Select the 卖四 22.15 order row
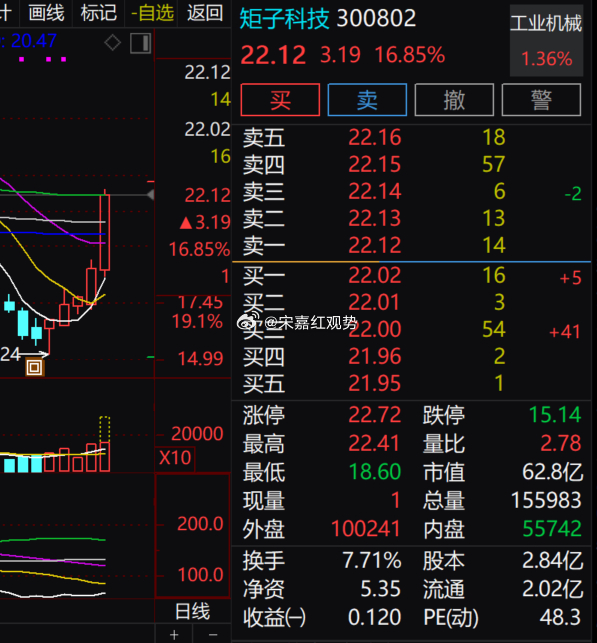The height and width of the screenshot is (643, 597). coord(412,164)
